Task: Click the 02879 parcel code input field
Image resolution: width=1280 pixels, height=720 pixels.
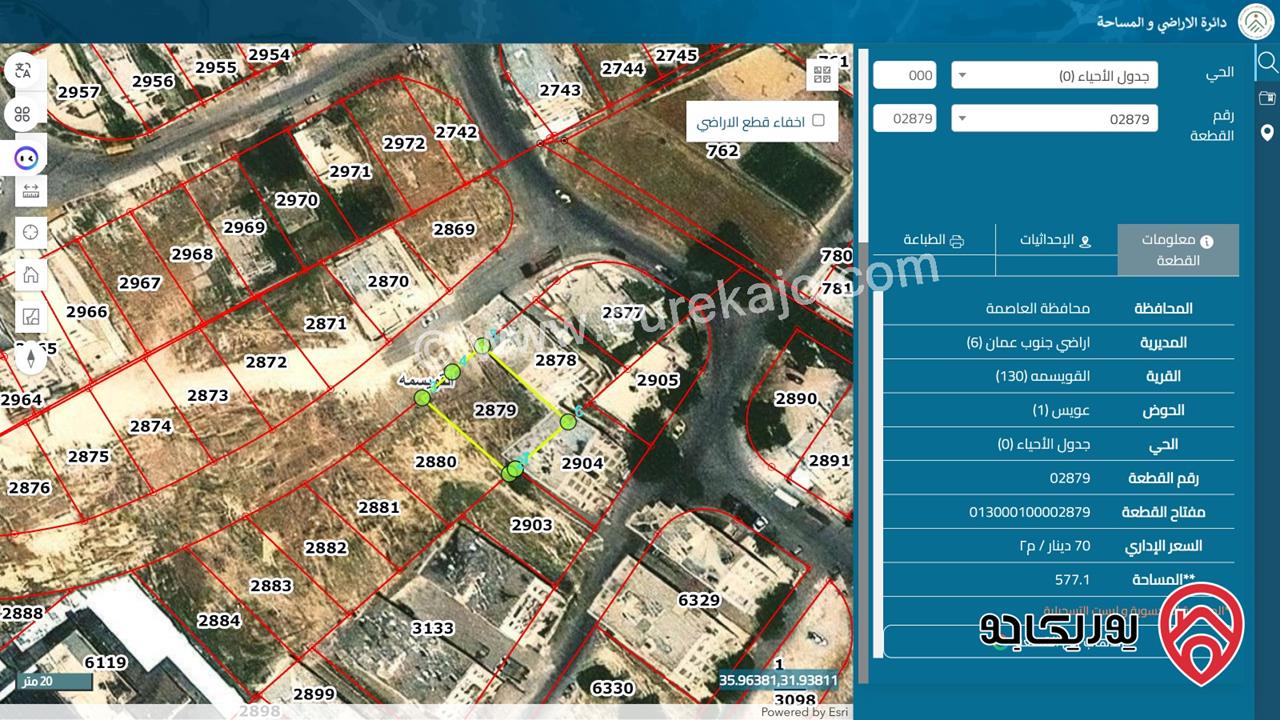Action: point(904,119)
